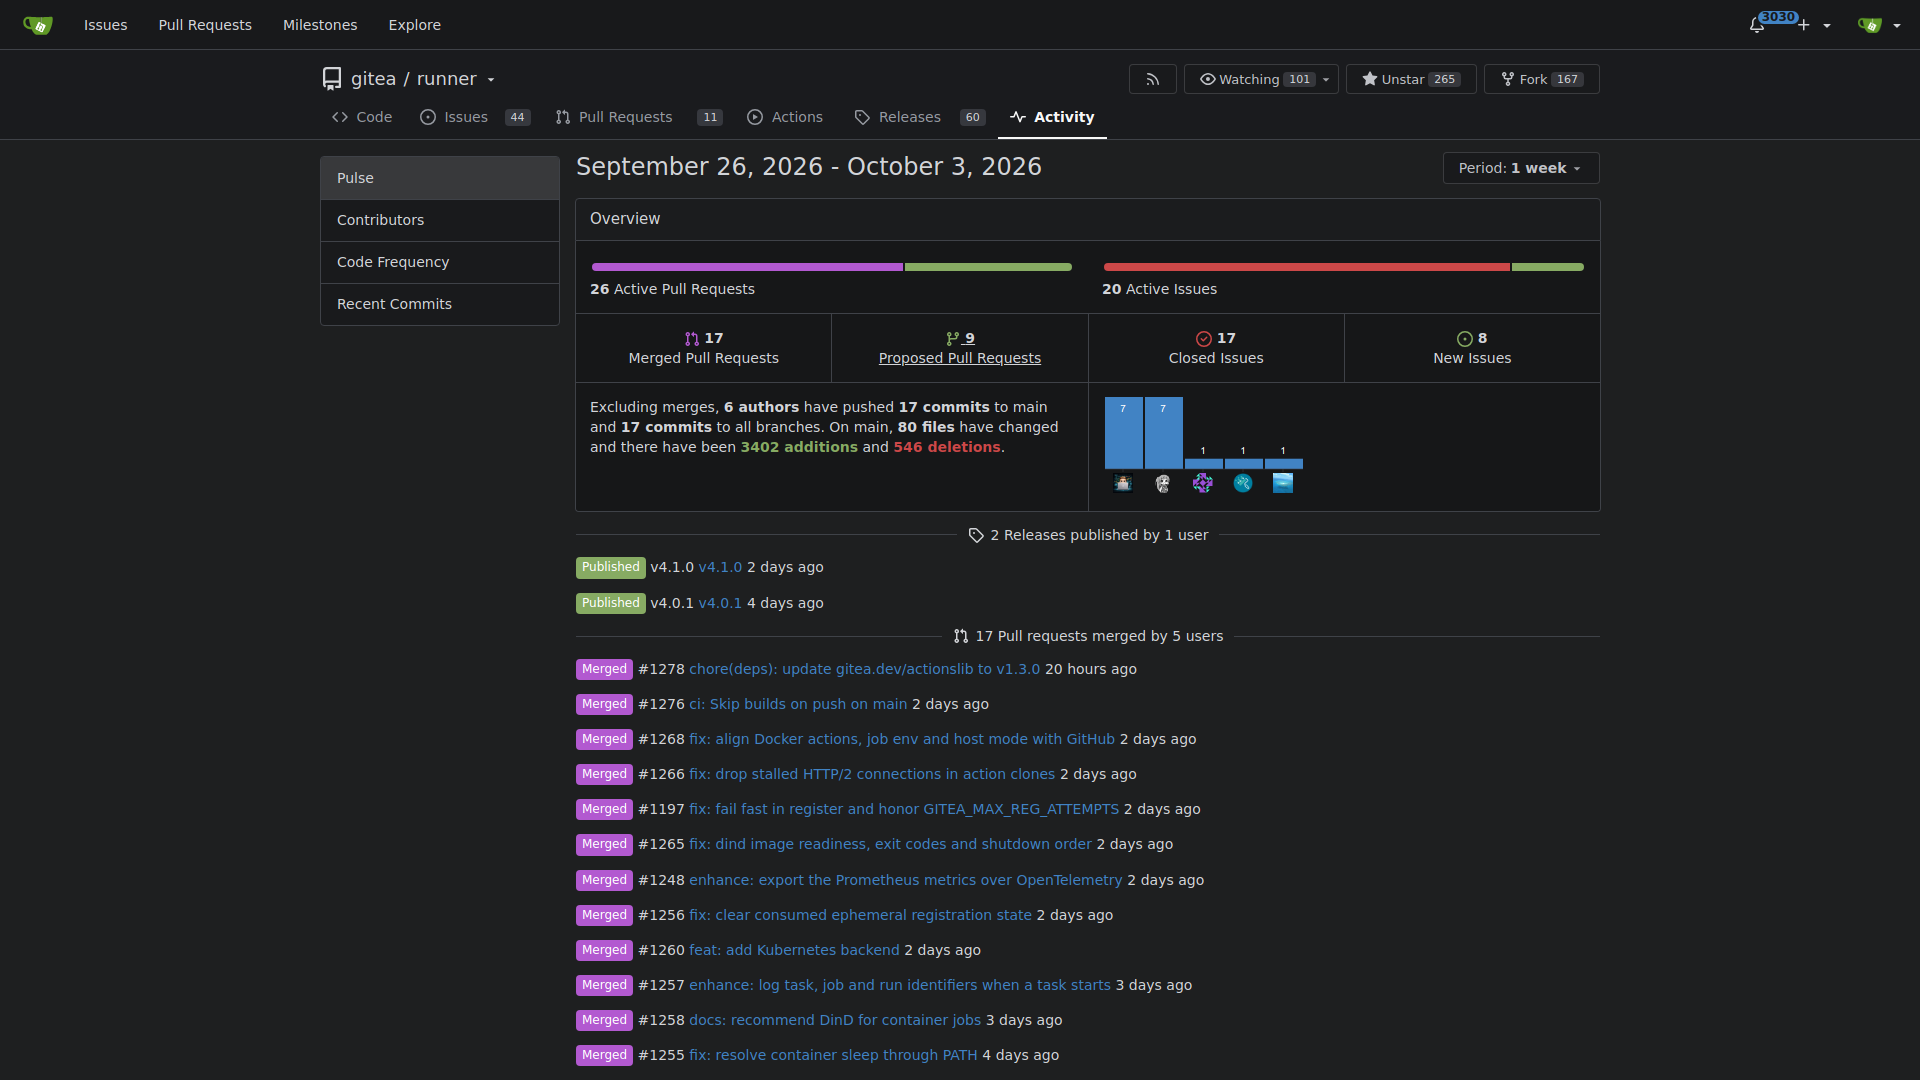1920x1080 pixels.
Task: Click the 17 Merged Pull Requests stat
Action: click(x=704, y=348)
